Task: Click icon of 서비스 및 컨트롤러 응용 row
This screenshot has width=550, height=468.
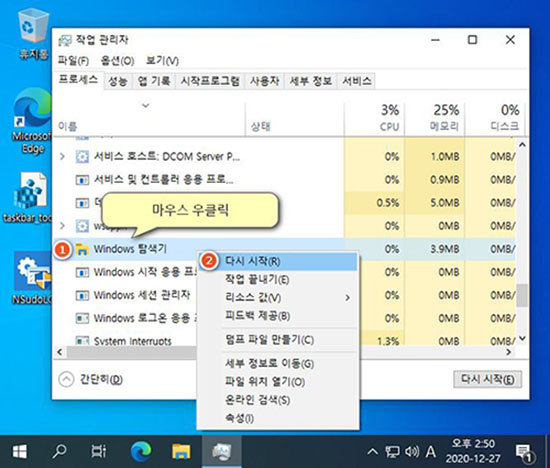Action: (82, 180)
